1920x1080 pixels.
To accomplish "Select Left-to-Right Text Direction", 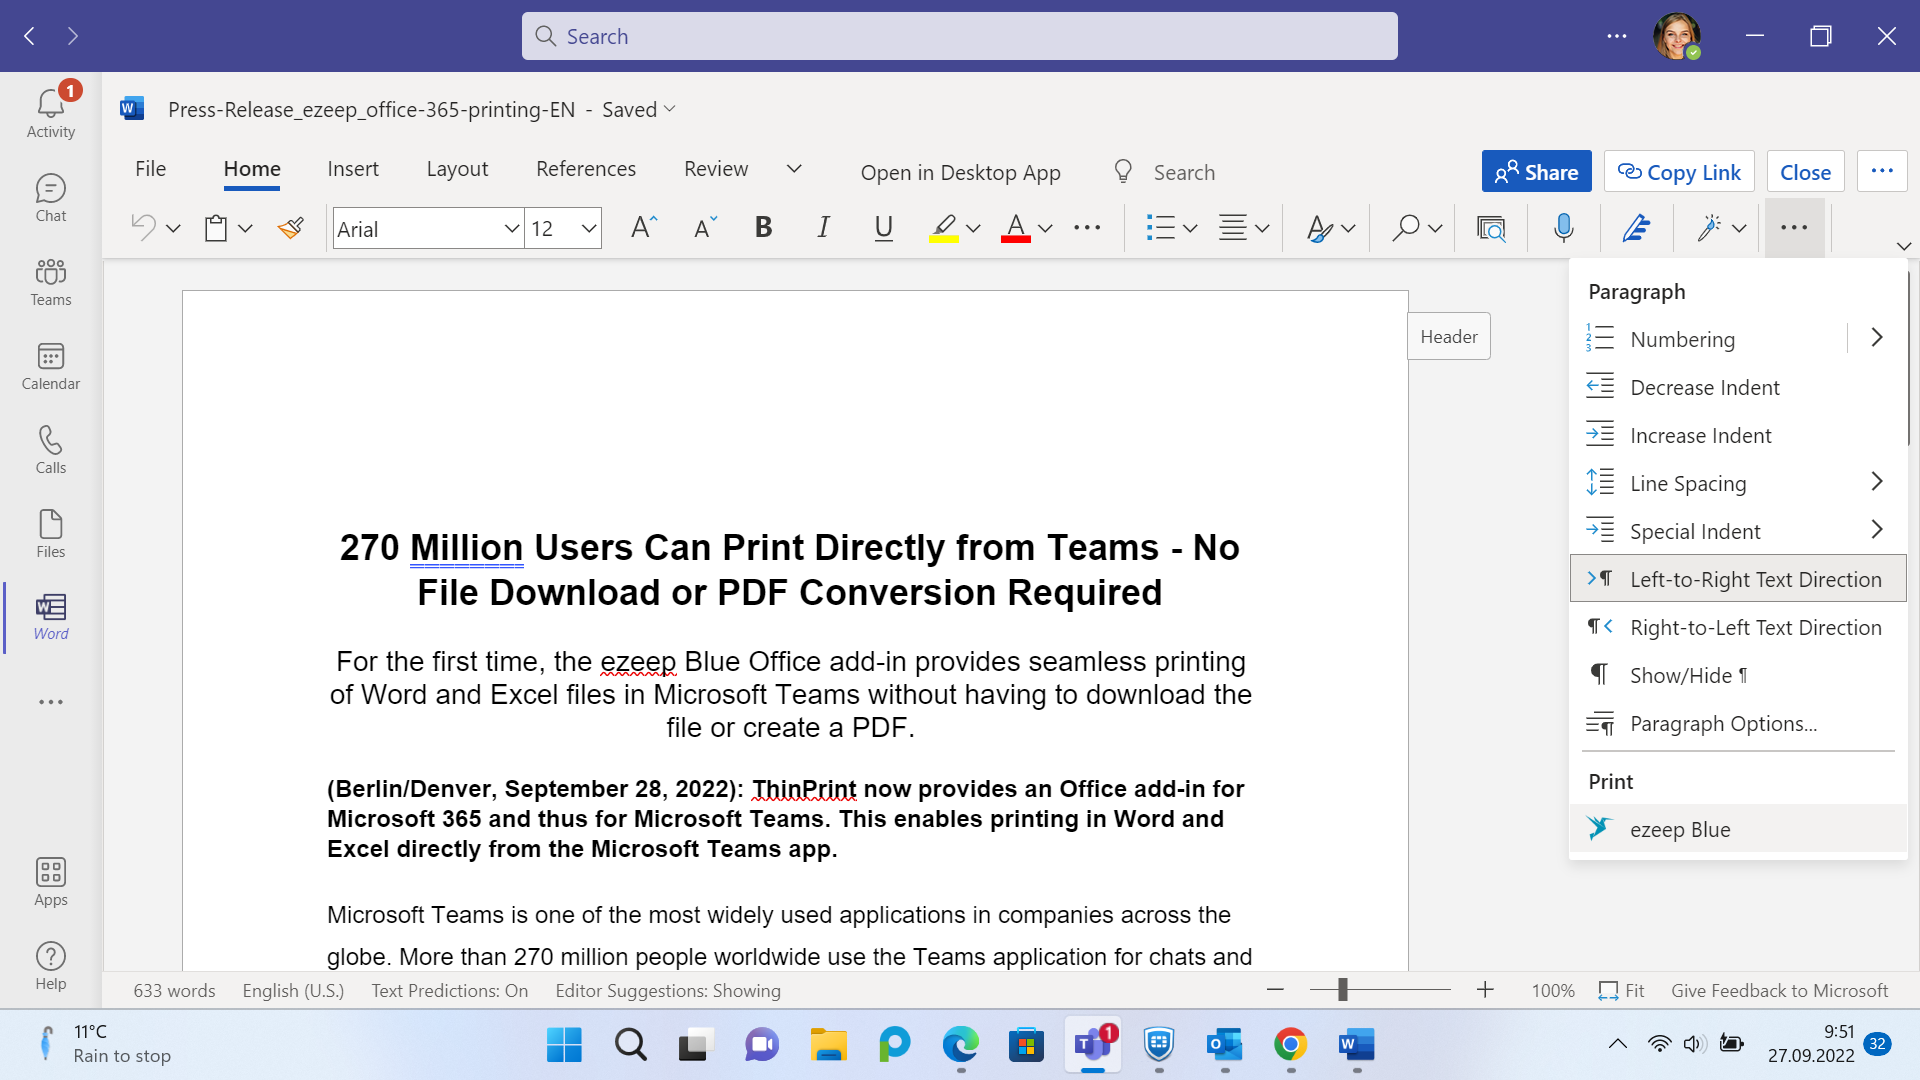I will [1738, 579].
